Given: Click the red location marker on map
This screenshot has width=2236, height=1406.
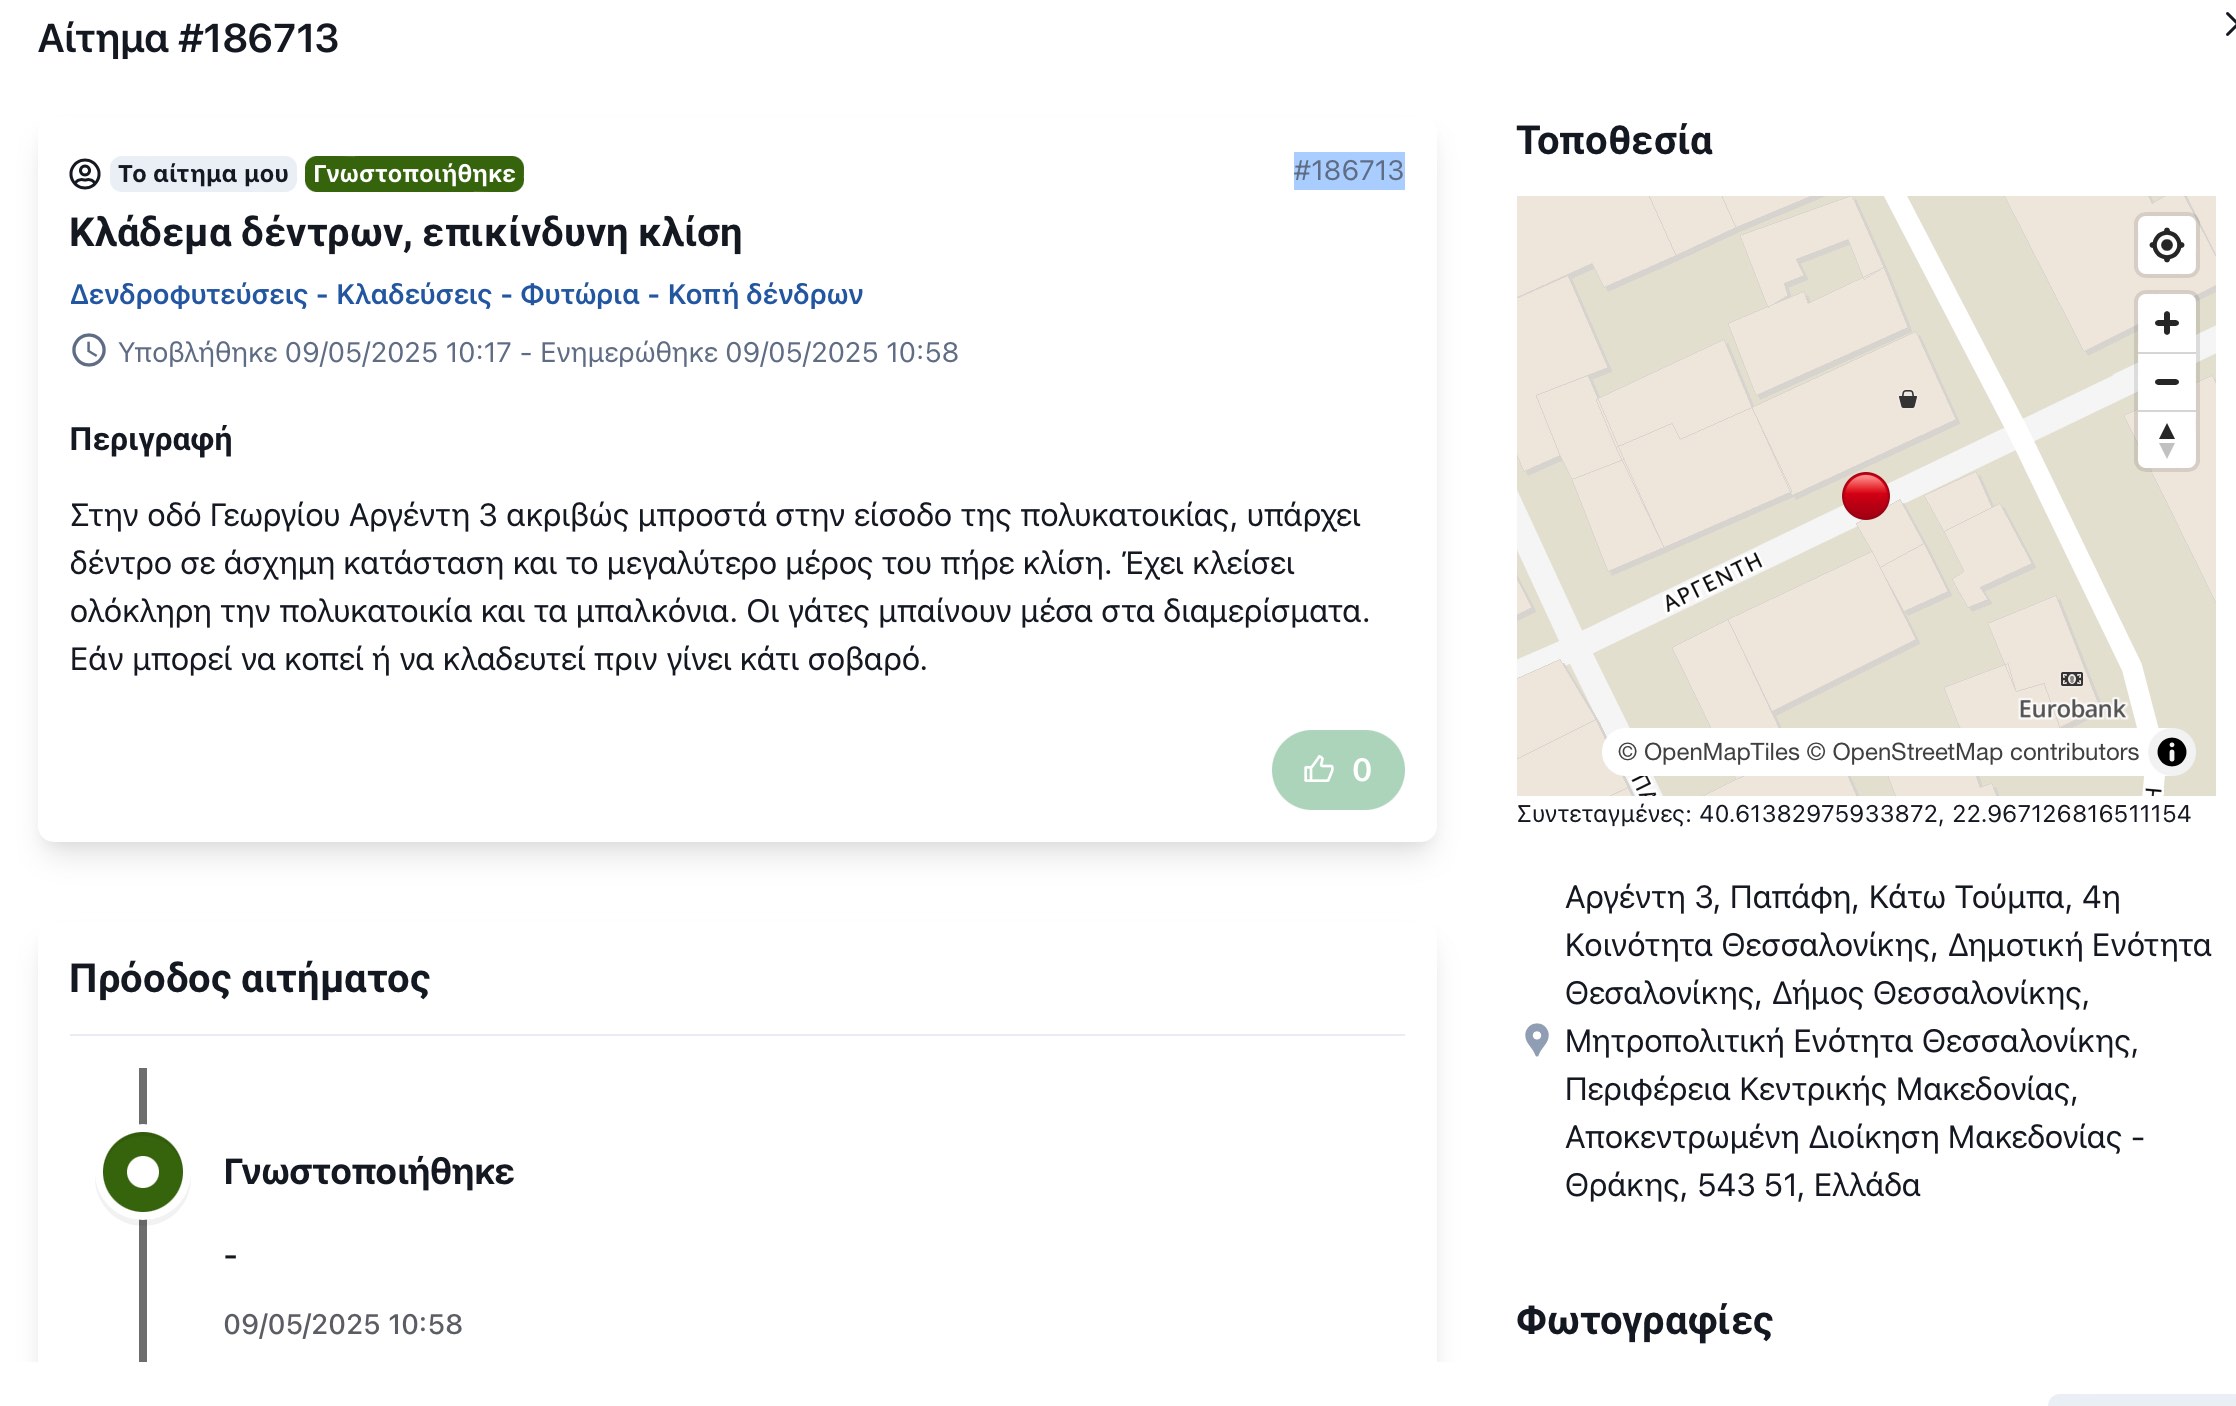Looking at the screenshot, I should click(1865, 496).
